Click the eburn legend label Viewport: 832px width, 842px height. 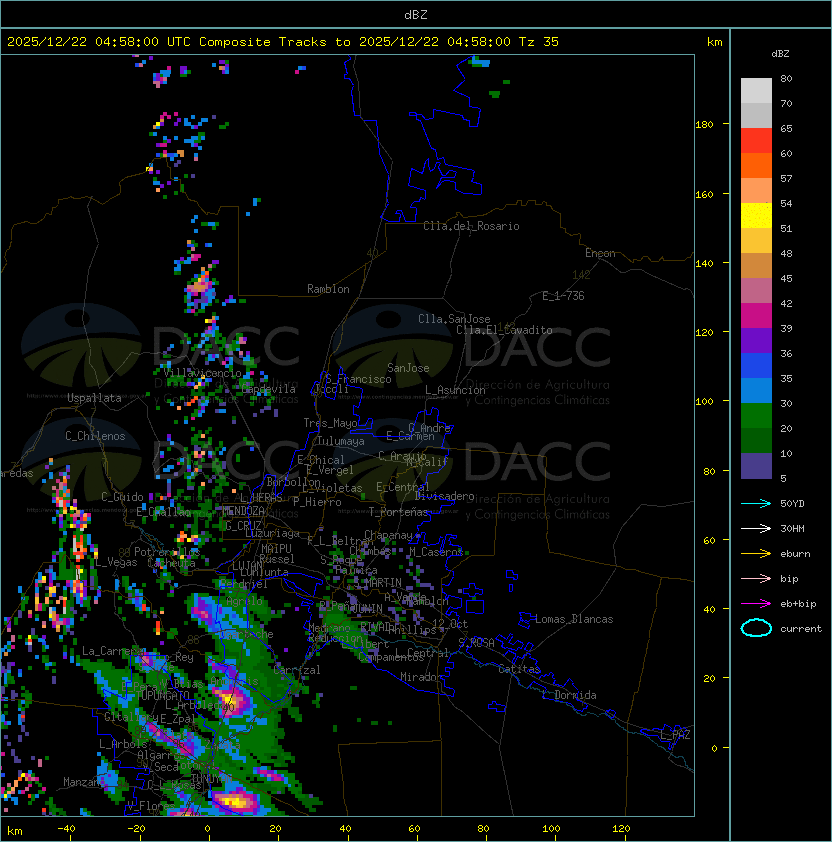pos(795,554)
